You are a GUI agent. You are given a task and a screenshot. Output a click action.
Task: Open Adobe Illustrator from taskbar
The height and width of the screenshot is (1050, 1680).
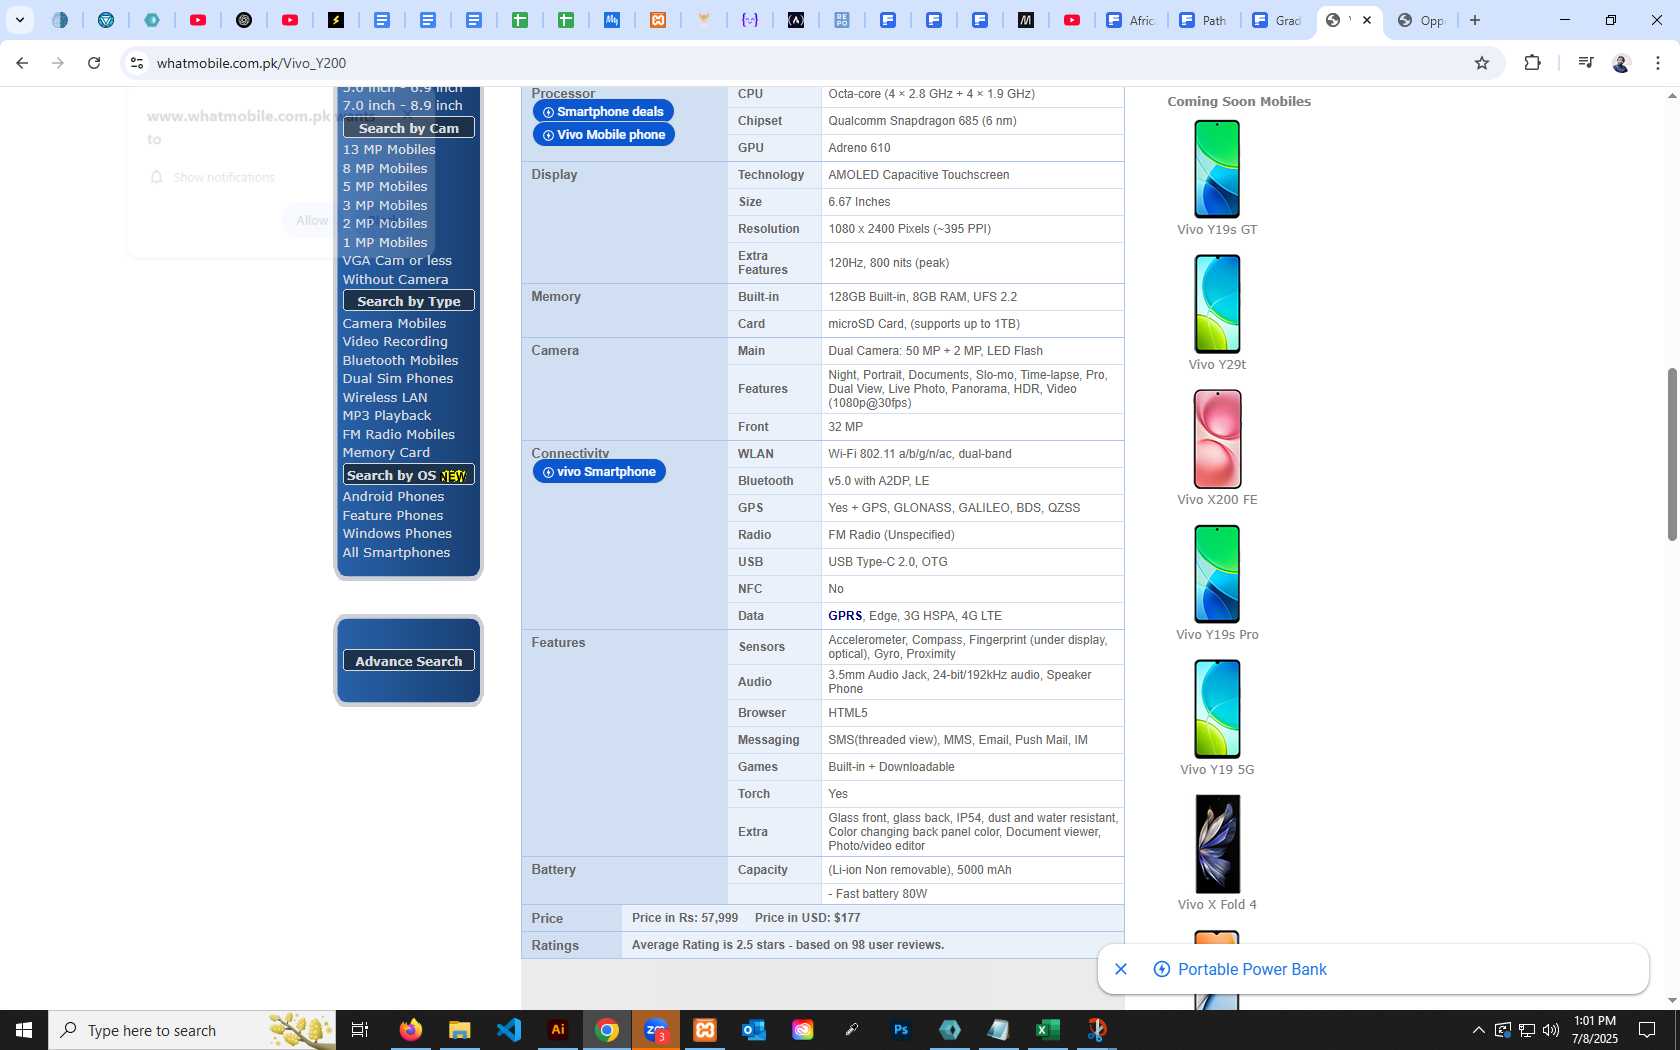pos(558,1030)
